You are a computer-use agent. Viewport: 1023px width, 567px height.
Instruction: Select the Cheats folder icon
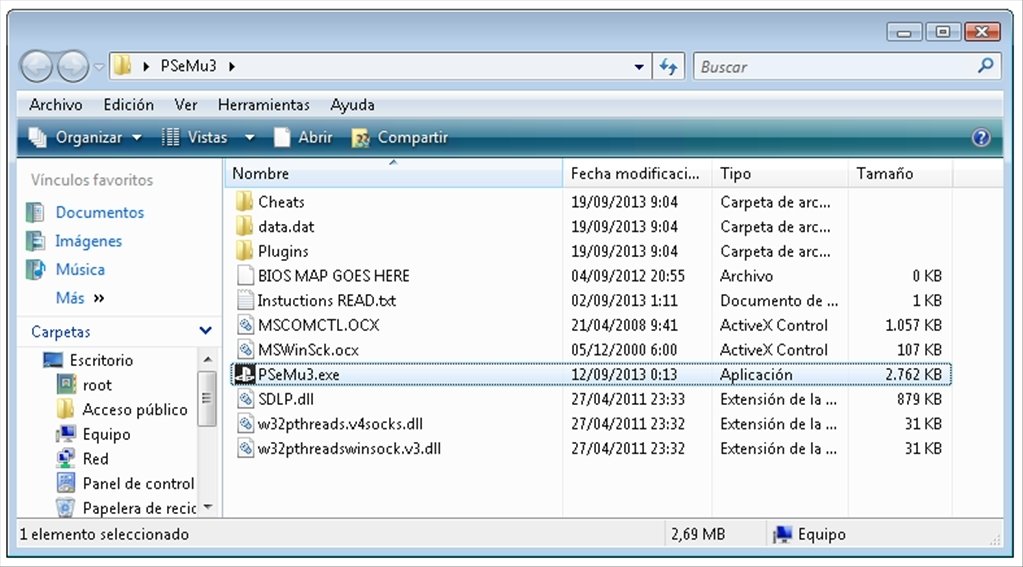[245, 202]
